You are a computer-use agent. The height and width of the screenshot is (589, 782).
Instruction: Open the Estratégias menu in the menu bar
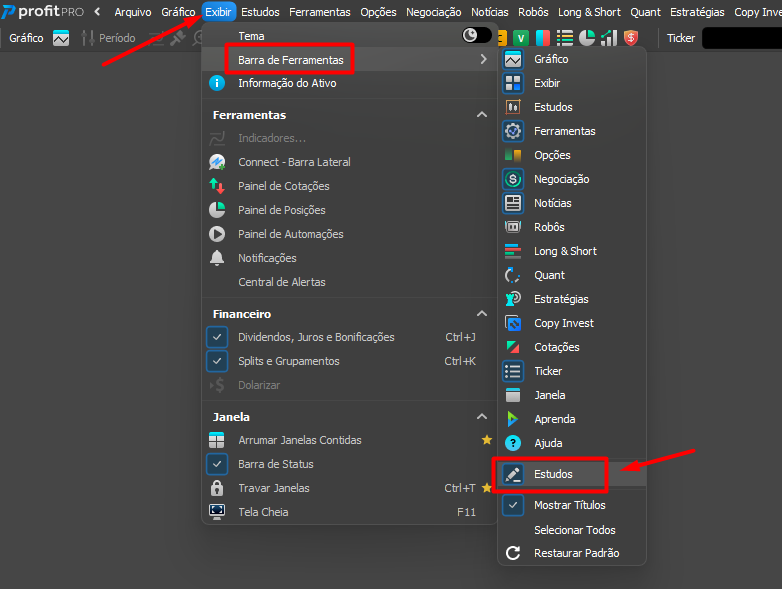[697, 12]
